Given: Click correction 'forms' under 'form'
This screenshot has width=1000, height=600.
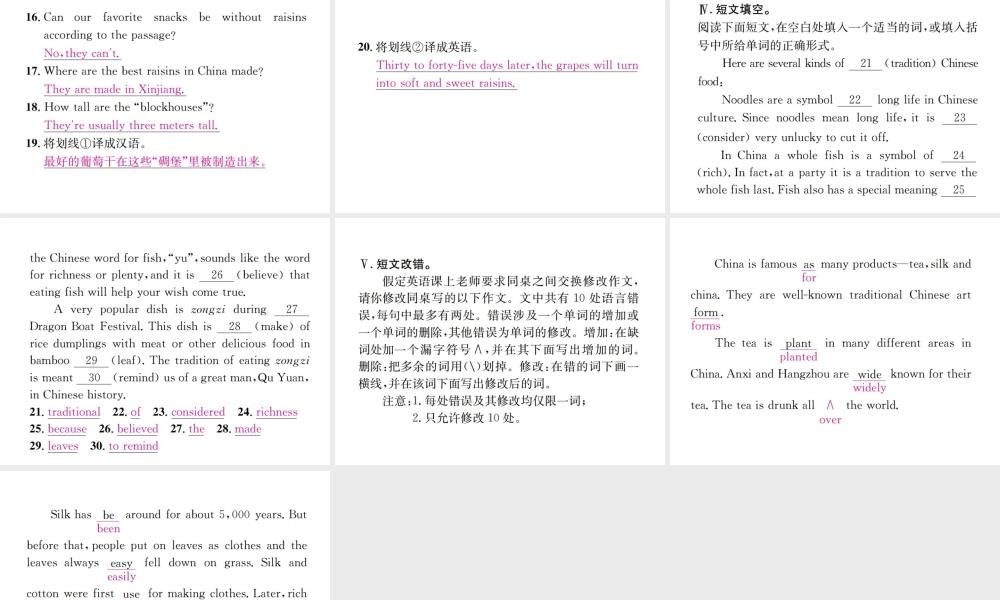Looking at the screenshot, I should 705,326.
